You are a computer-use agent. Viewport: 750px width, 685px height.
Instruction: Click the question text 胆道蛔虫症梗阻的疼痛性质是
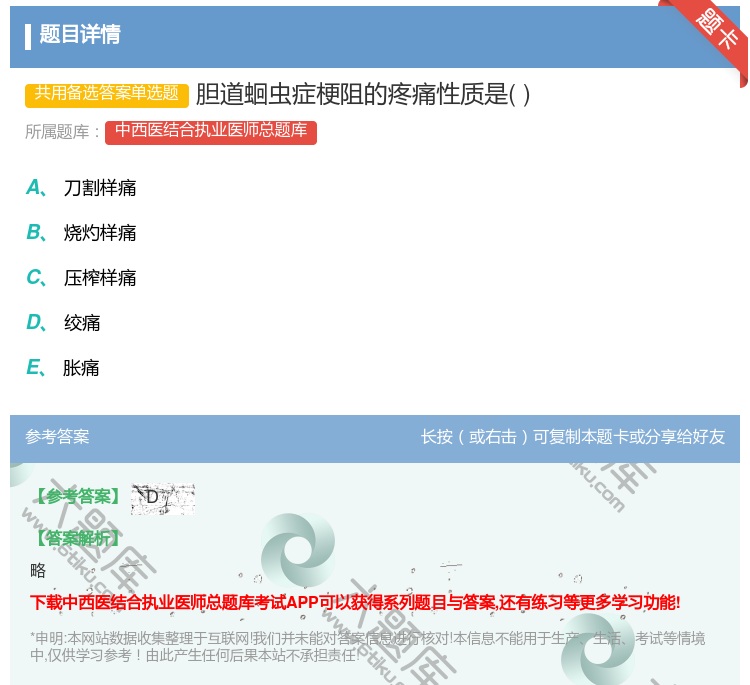[363, 94]
